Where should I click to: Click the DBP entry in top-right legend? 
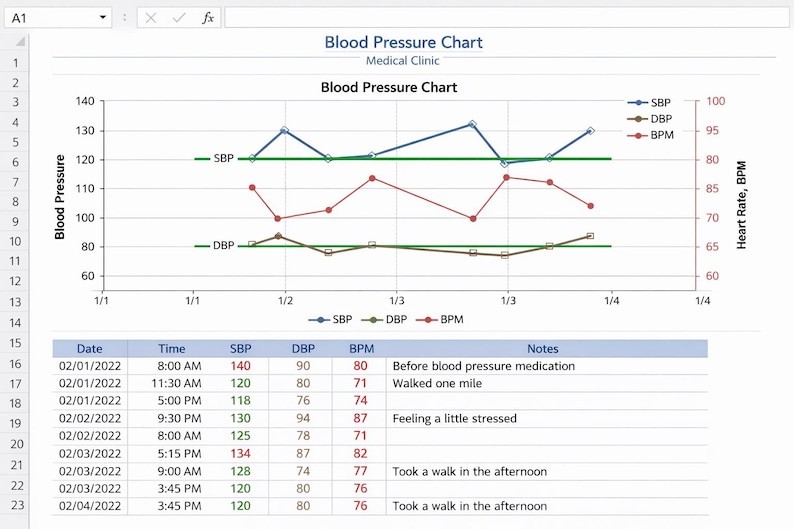tap(650, 119)
